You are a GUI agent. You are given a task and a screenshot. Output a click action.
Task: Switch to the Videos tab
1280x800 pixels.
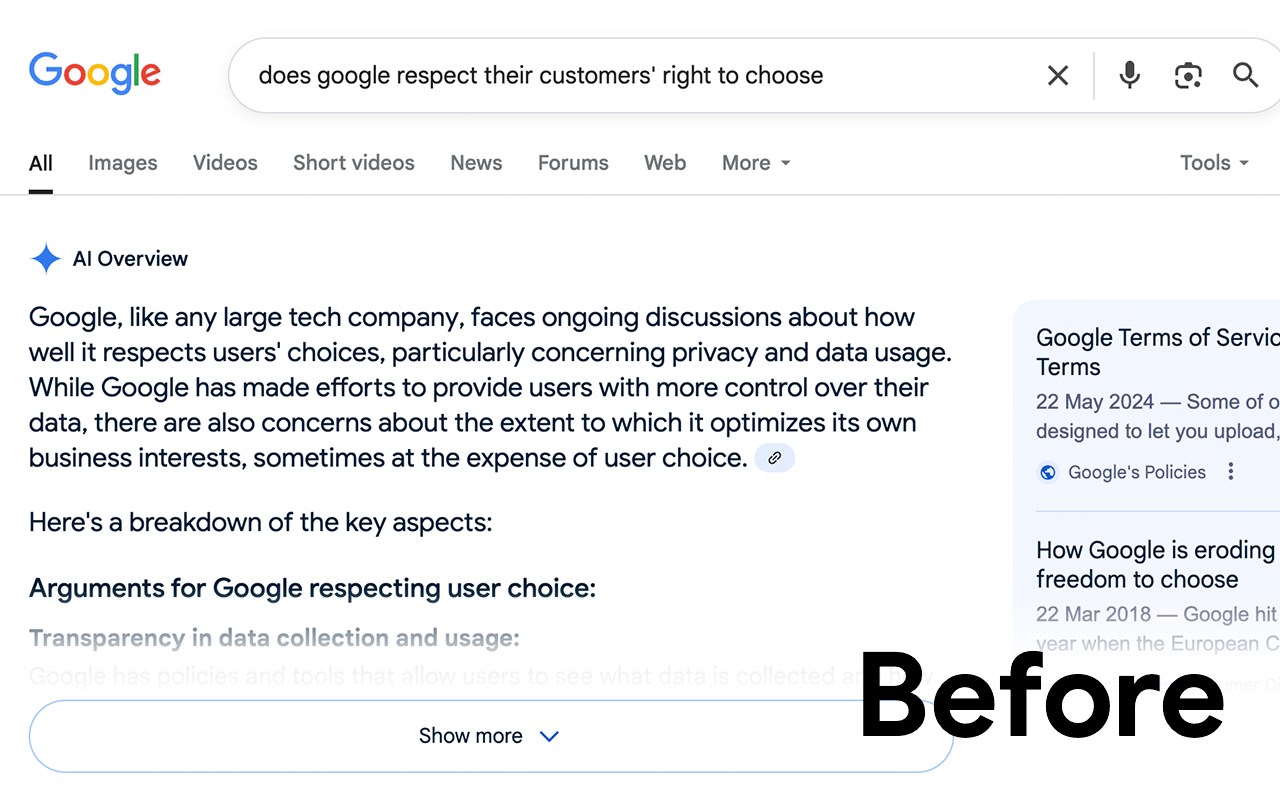[x=225, y=163]
